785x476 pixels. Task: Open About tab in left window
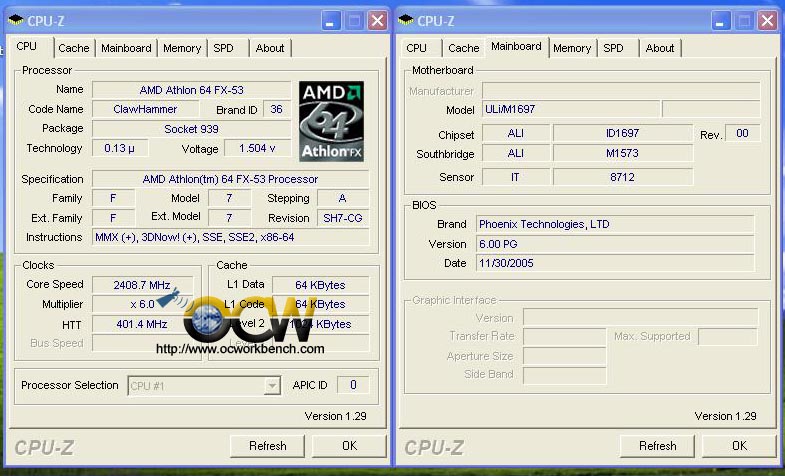click(270, 48)
